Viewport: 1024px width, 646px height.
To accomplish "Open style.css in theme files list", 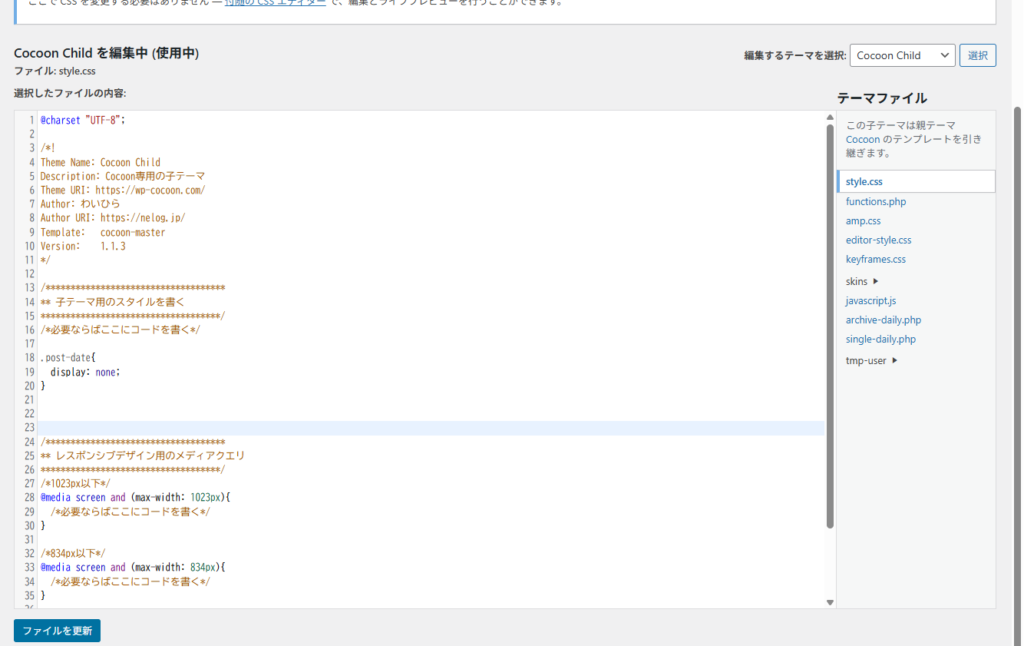I will 864,182.
